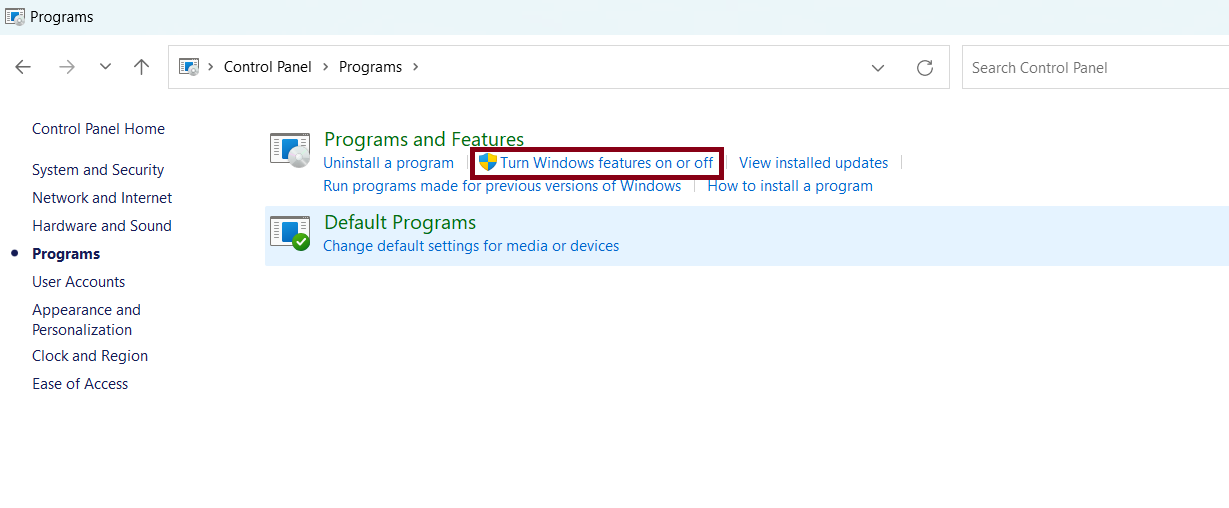Navigate to Control Panel Home
Viewport: 1229px width, 508px height.
98,129
